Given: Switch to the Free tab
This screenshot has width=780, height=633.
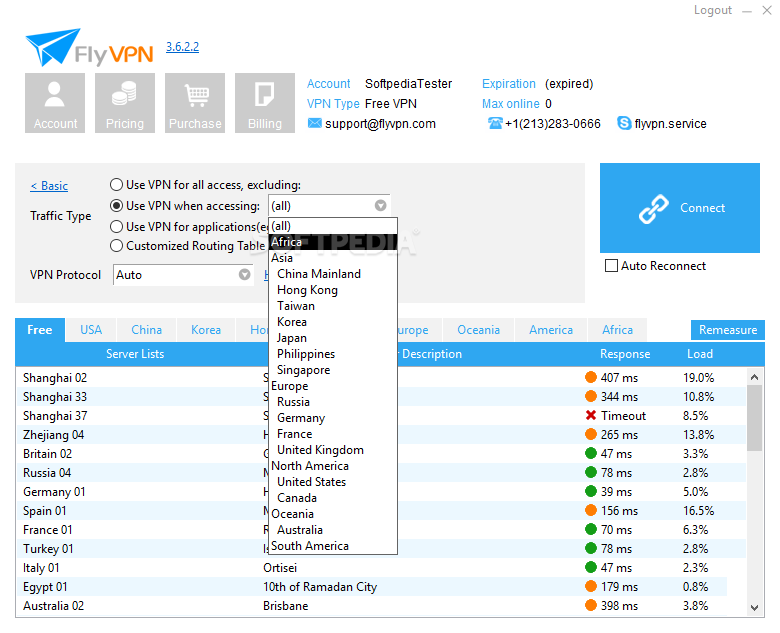Looking at the screenshot, I should pyautogui.click(x=40, y=330).
